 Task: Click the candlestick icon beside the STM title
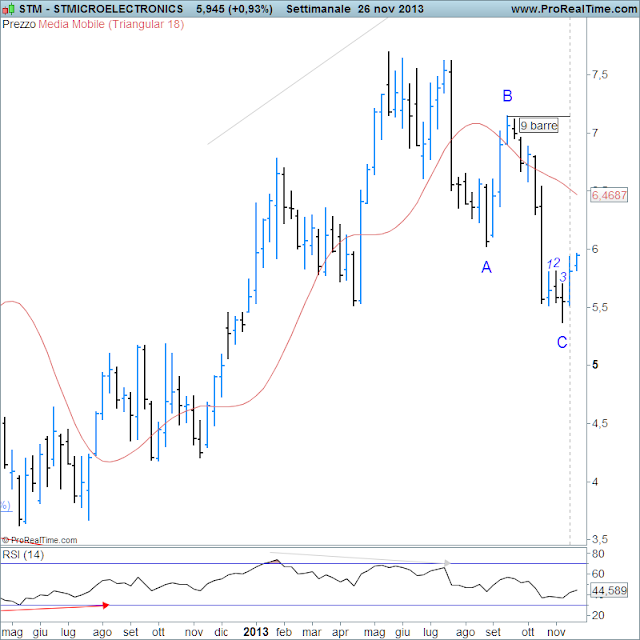(9, 9)
